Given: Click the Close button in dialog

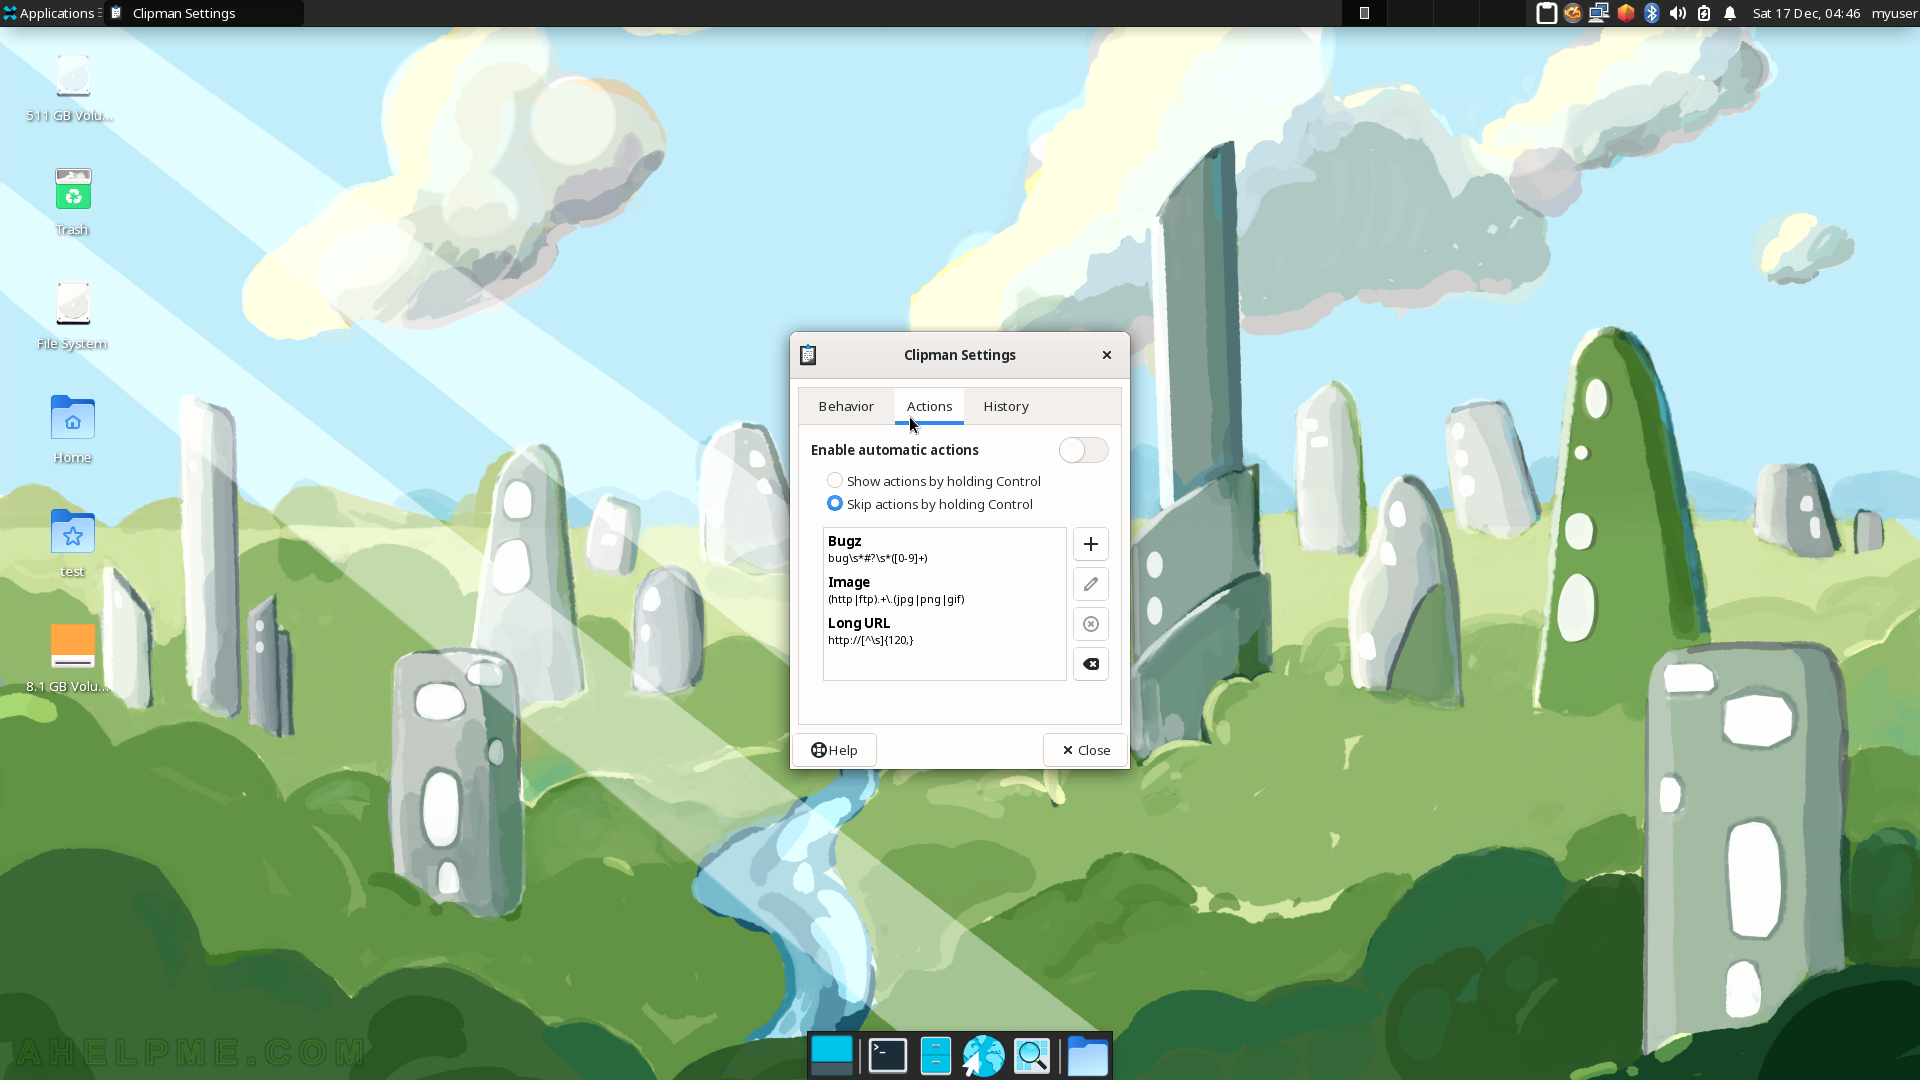Looking at the screenshot, I should click(1085, 750).
